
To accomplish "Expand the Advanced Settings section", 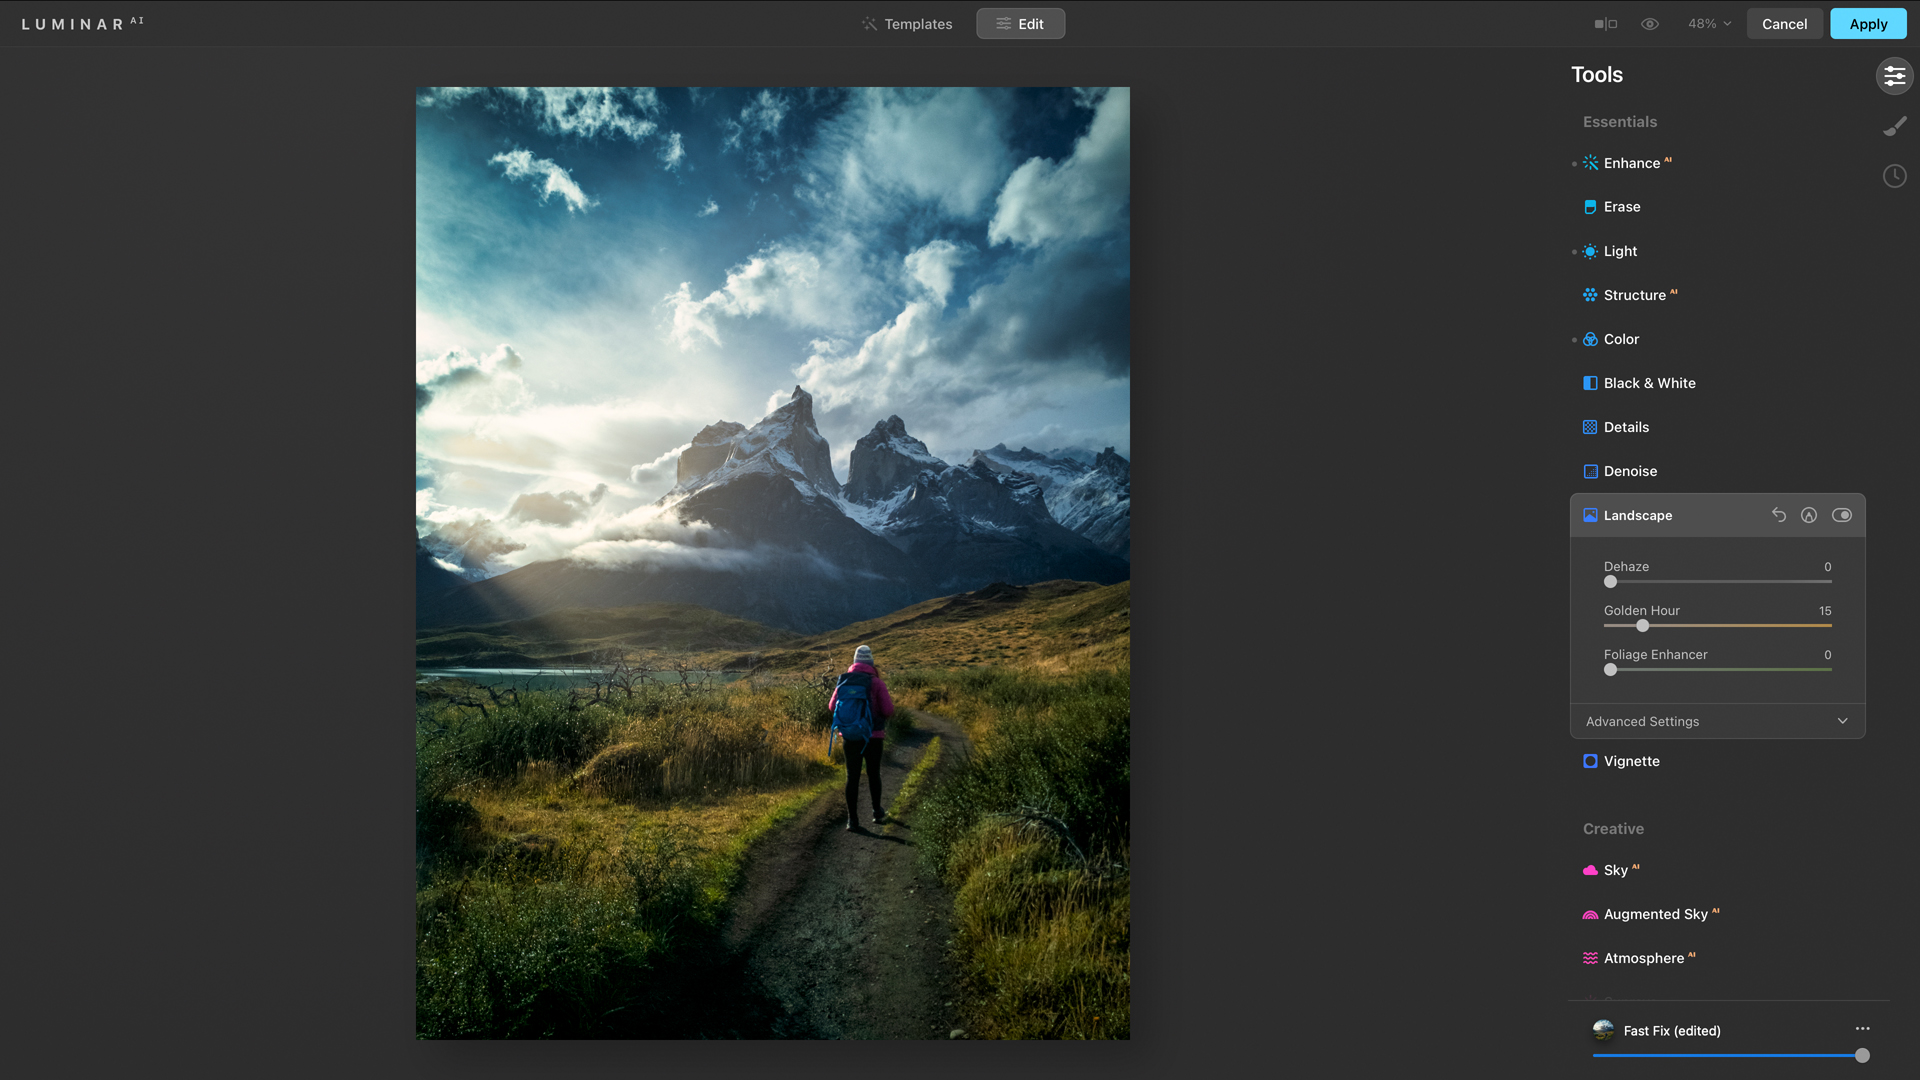I will click(x=1717, y=721).
